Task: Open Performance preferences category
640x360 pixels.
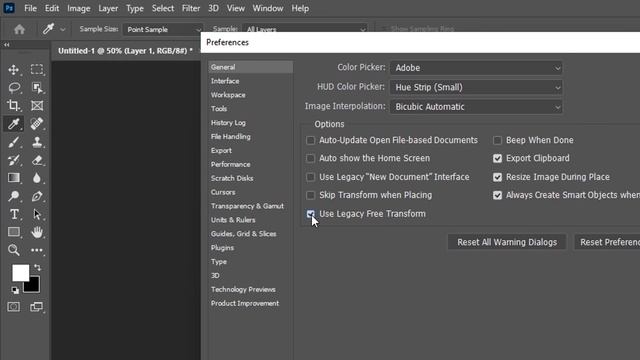Action: tap(231, 164)
